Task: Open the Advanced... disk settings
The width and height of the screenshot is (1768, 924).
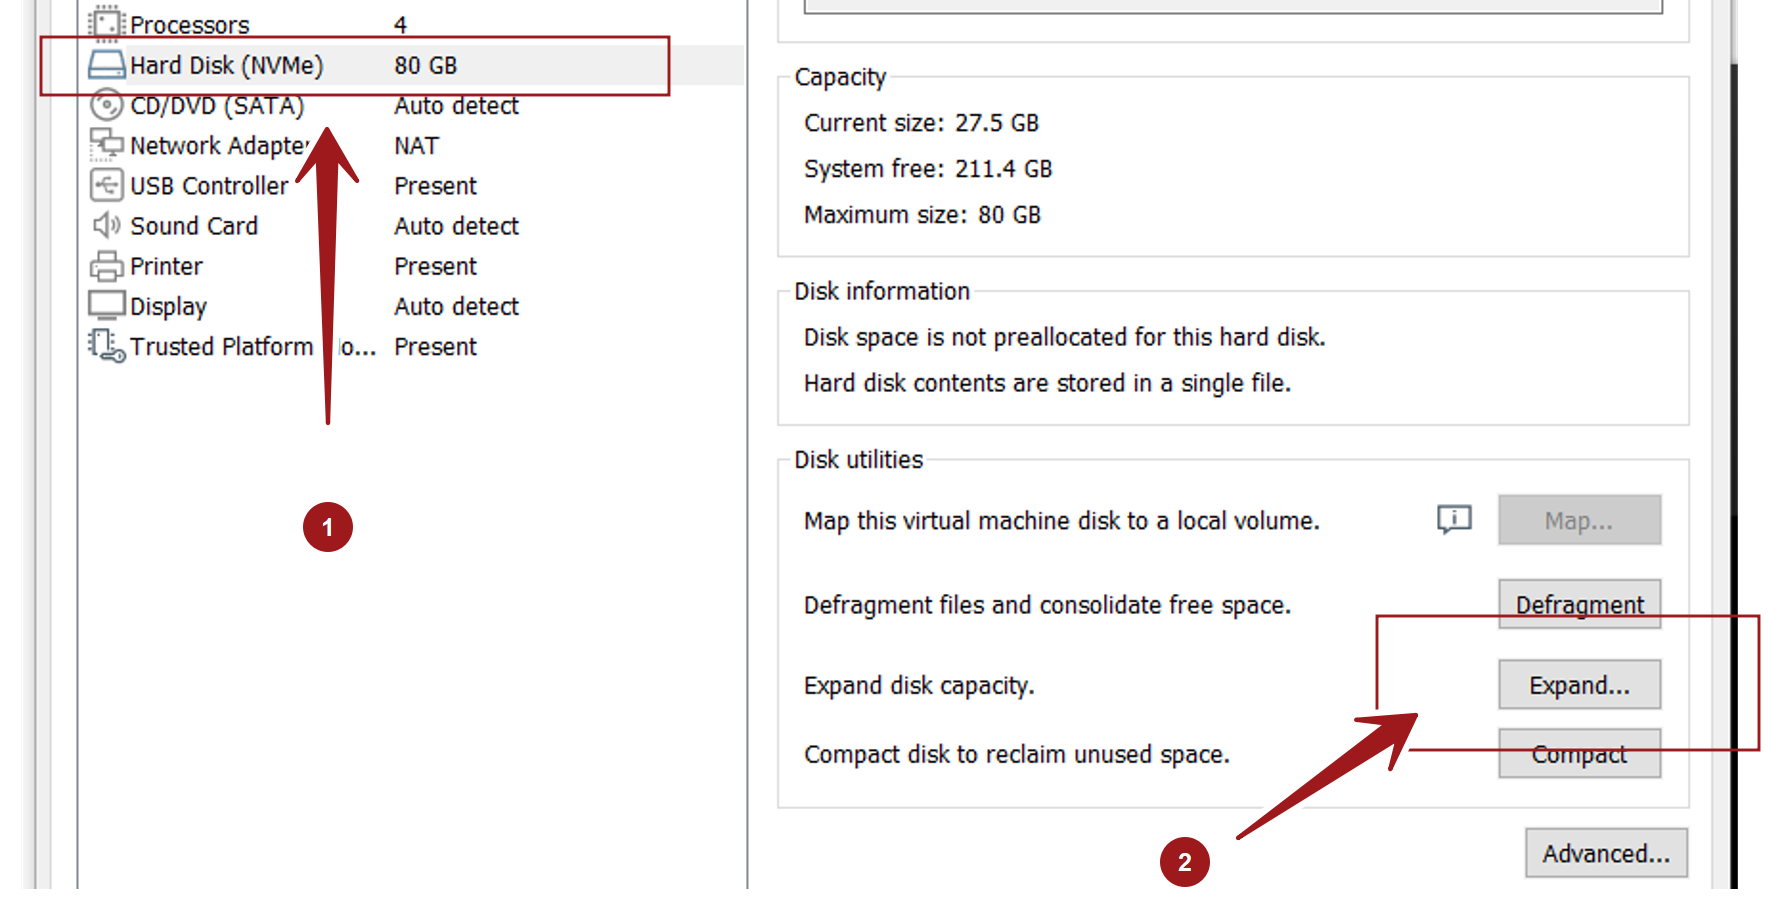Action: [1605, 853]
